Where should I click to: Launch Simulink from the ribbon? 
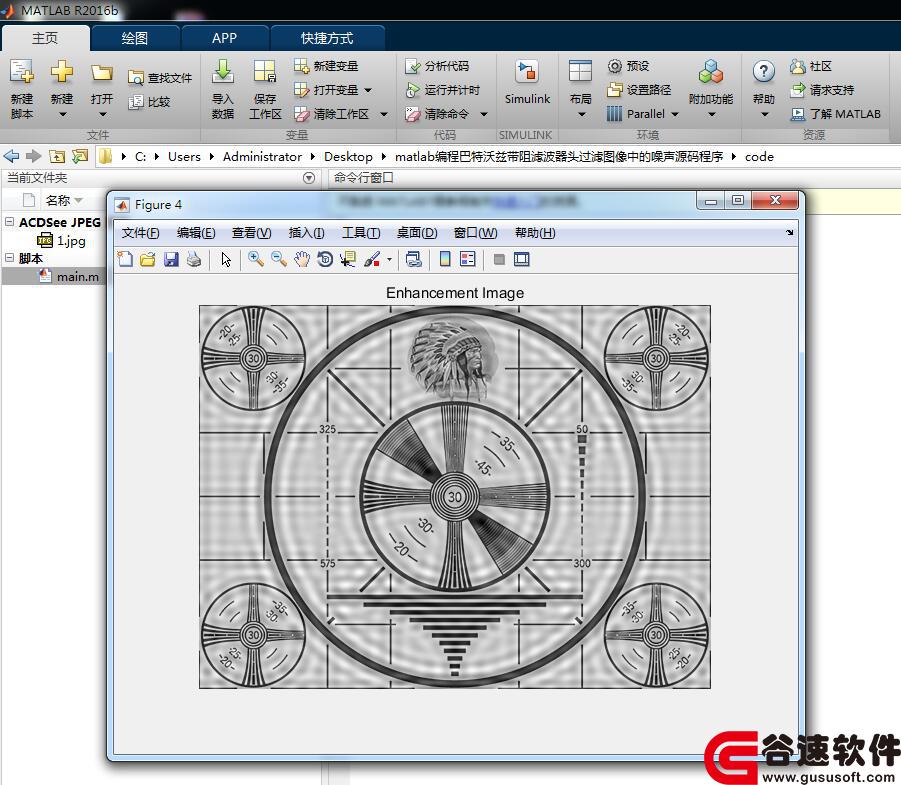point(527,82)
